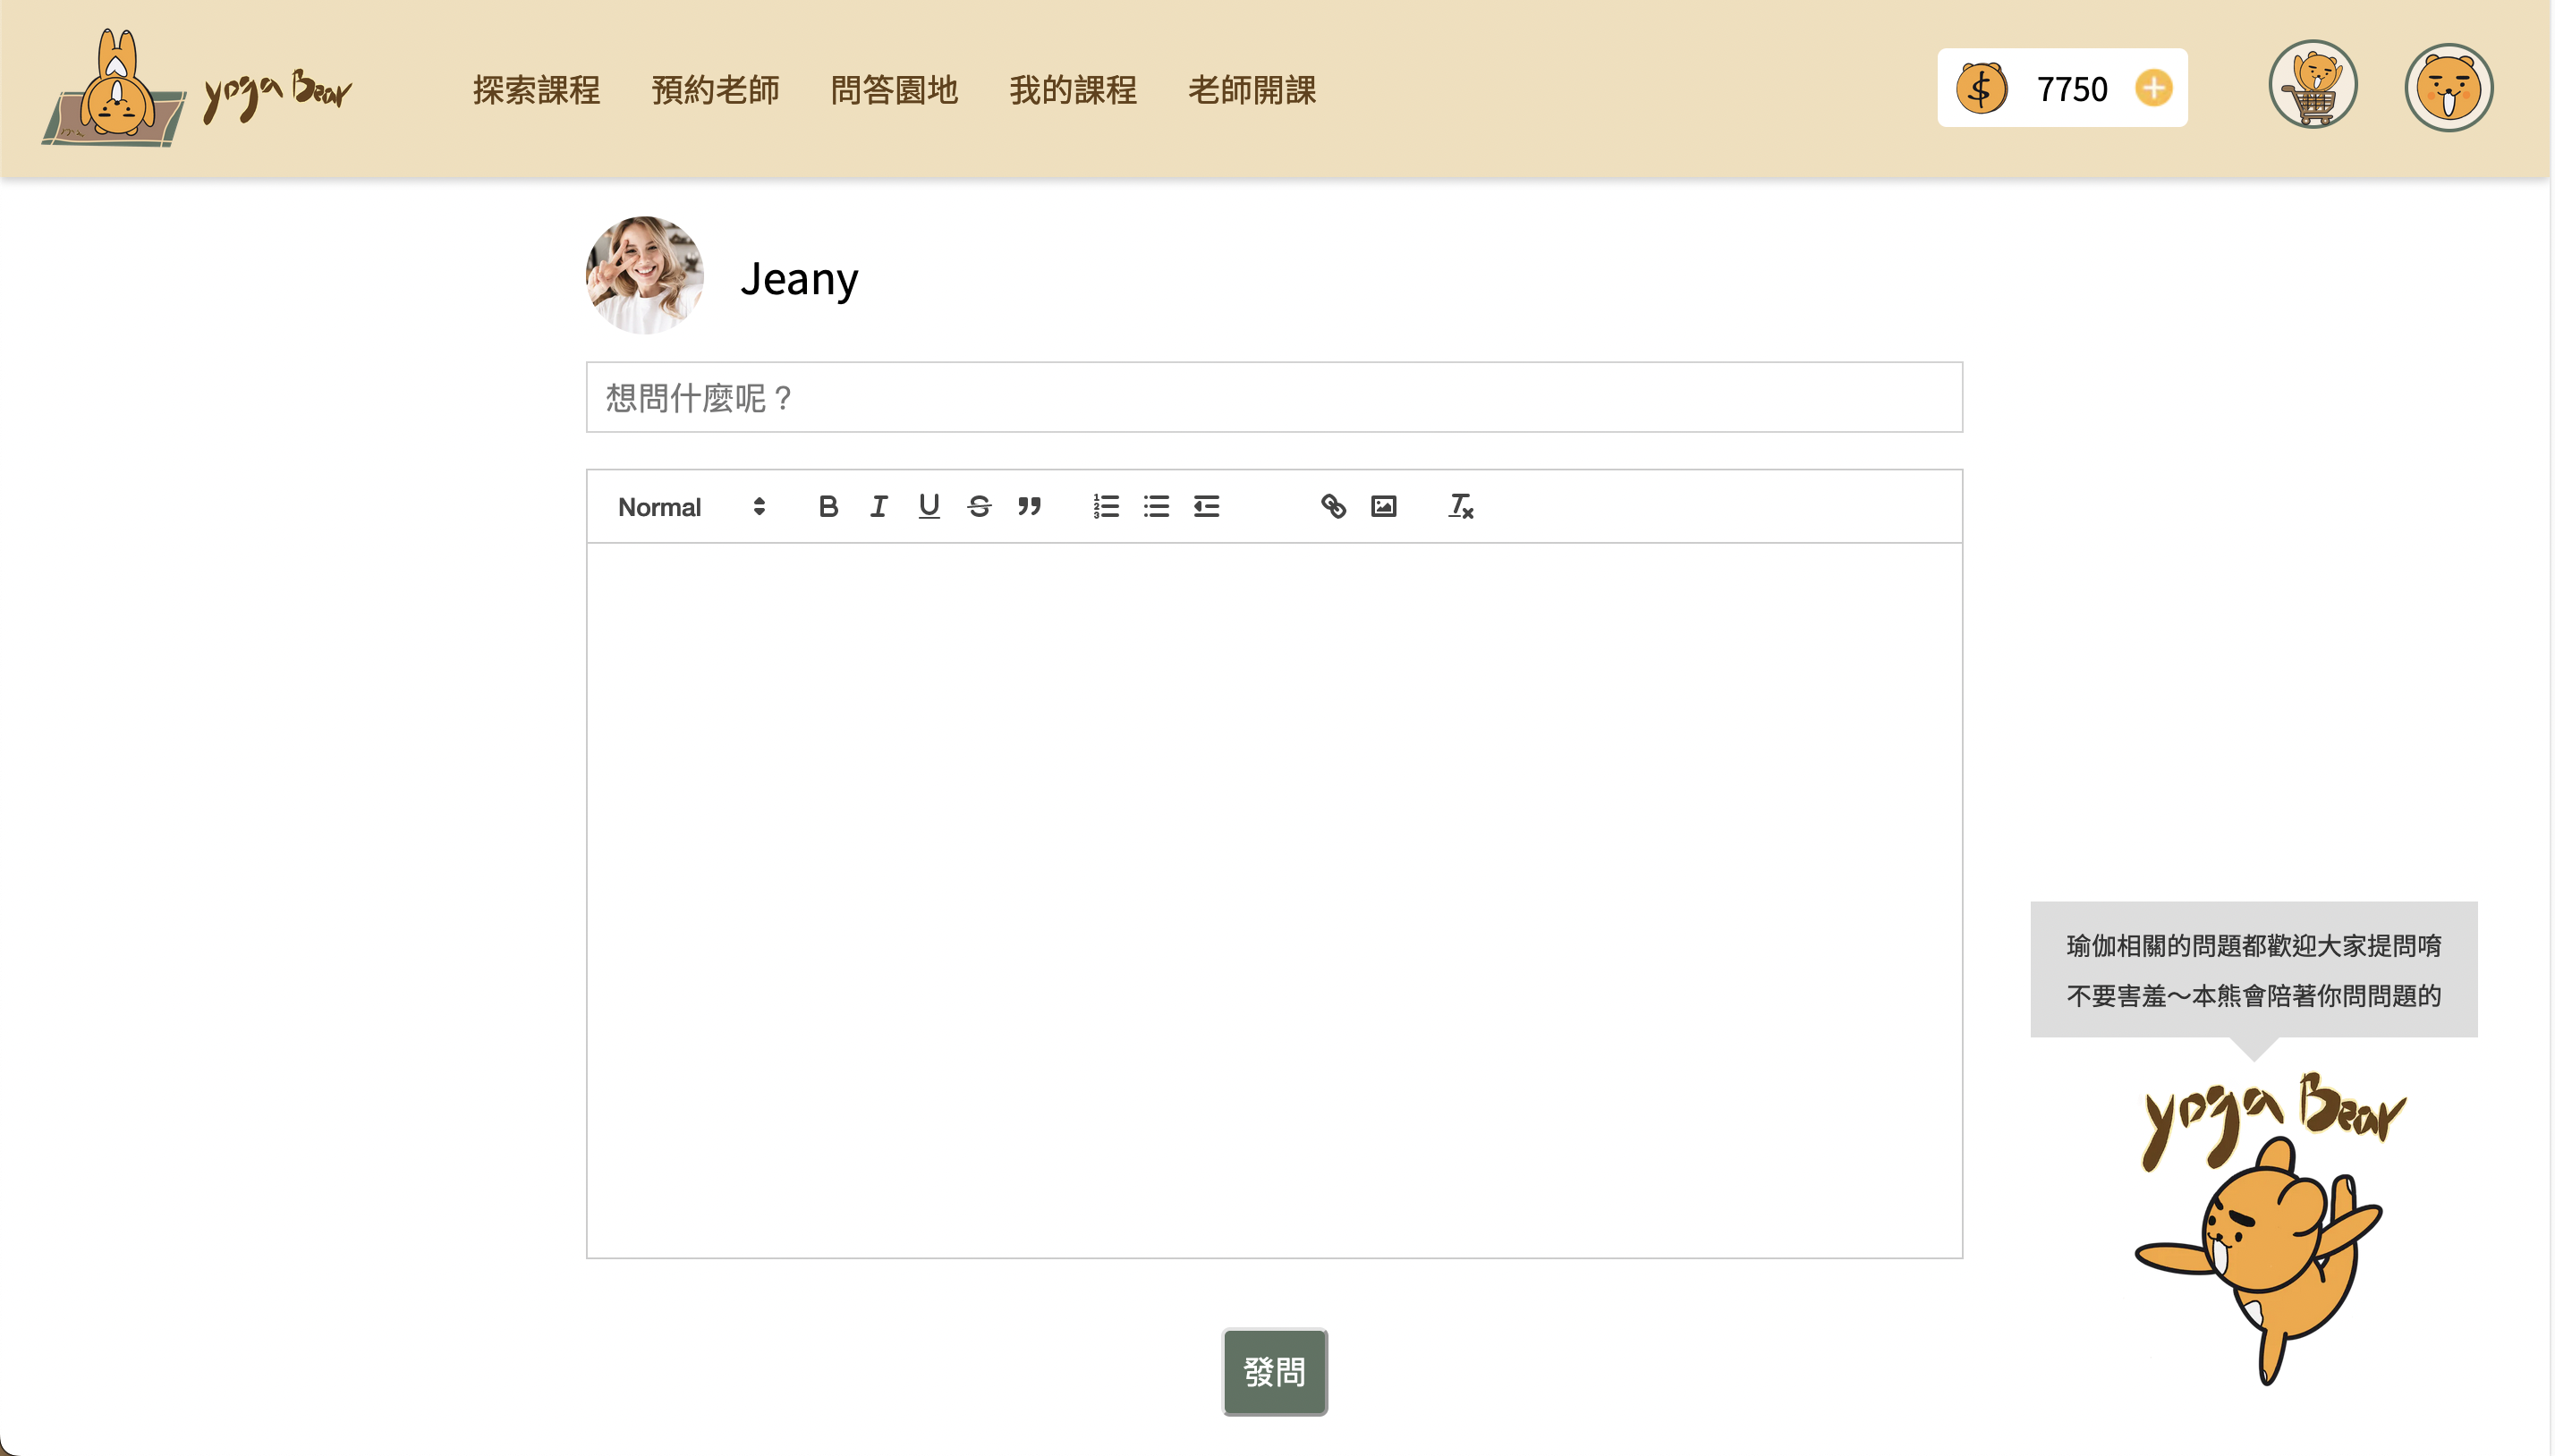Viewport: 2555px width, 1456px height.
Task: Open the user profile bear avatar
Action: (2448, 88)
